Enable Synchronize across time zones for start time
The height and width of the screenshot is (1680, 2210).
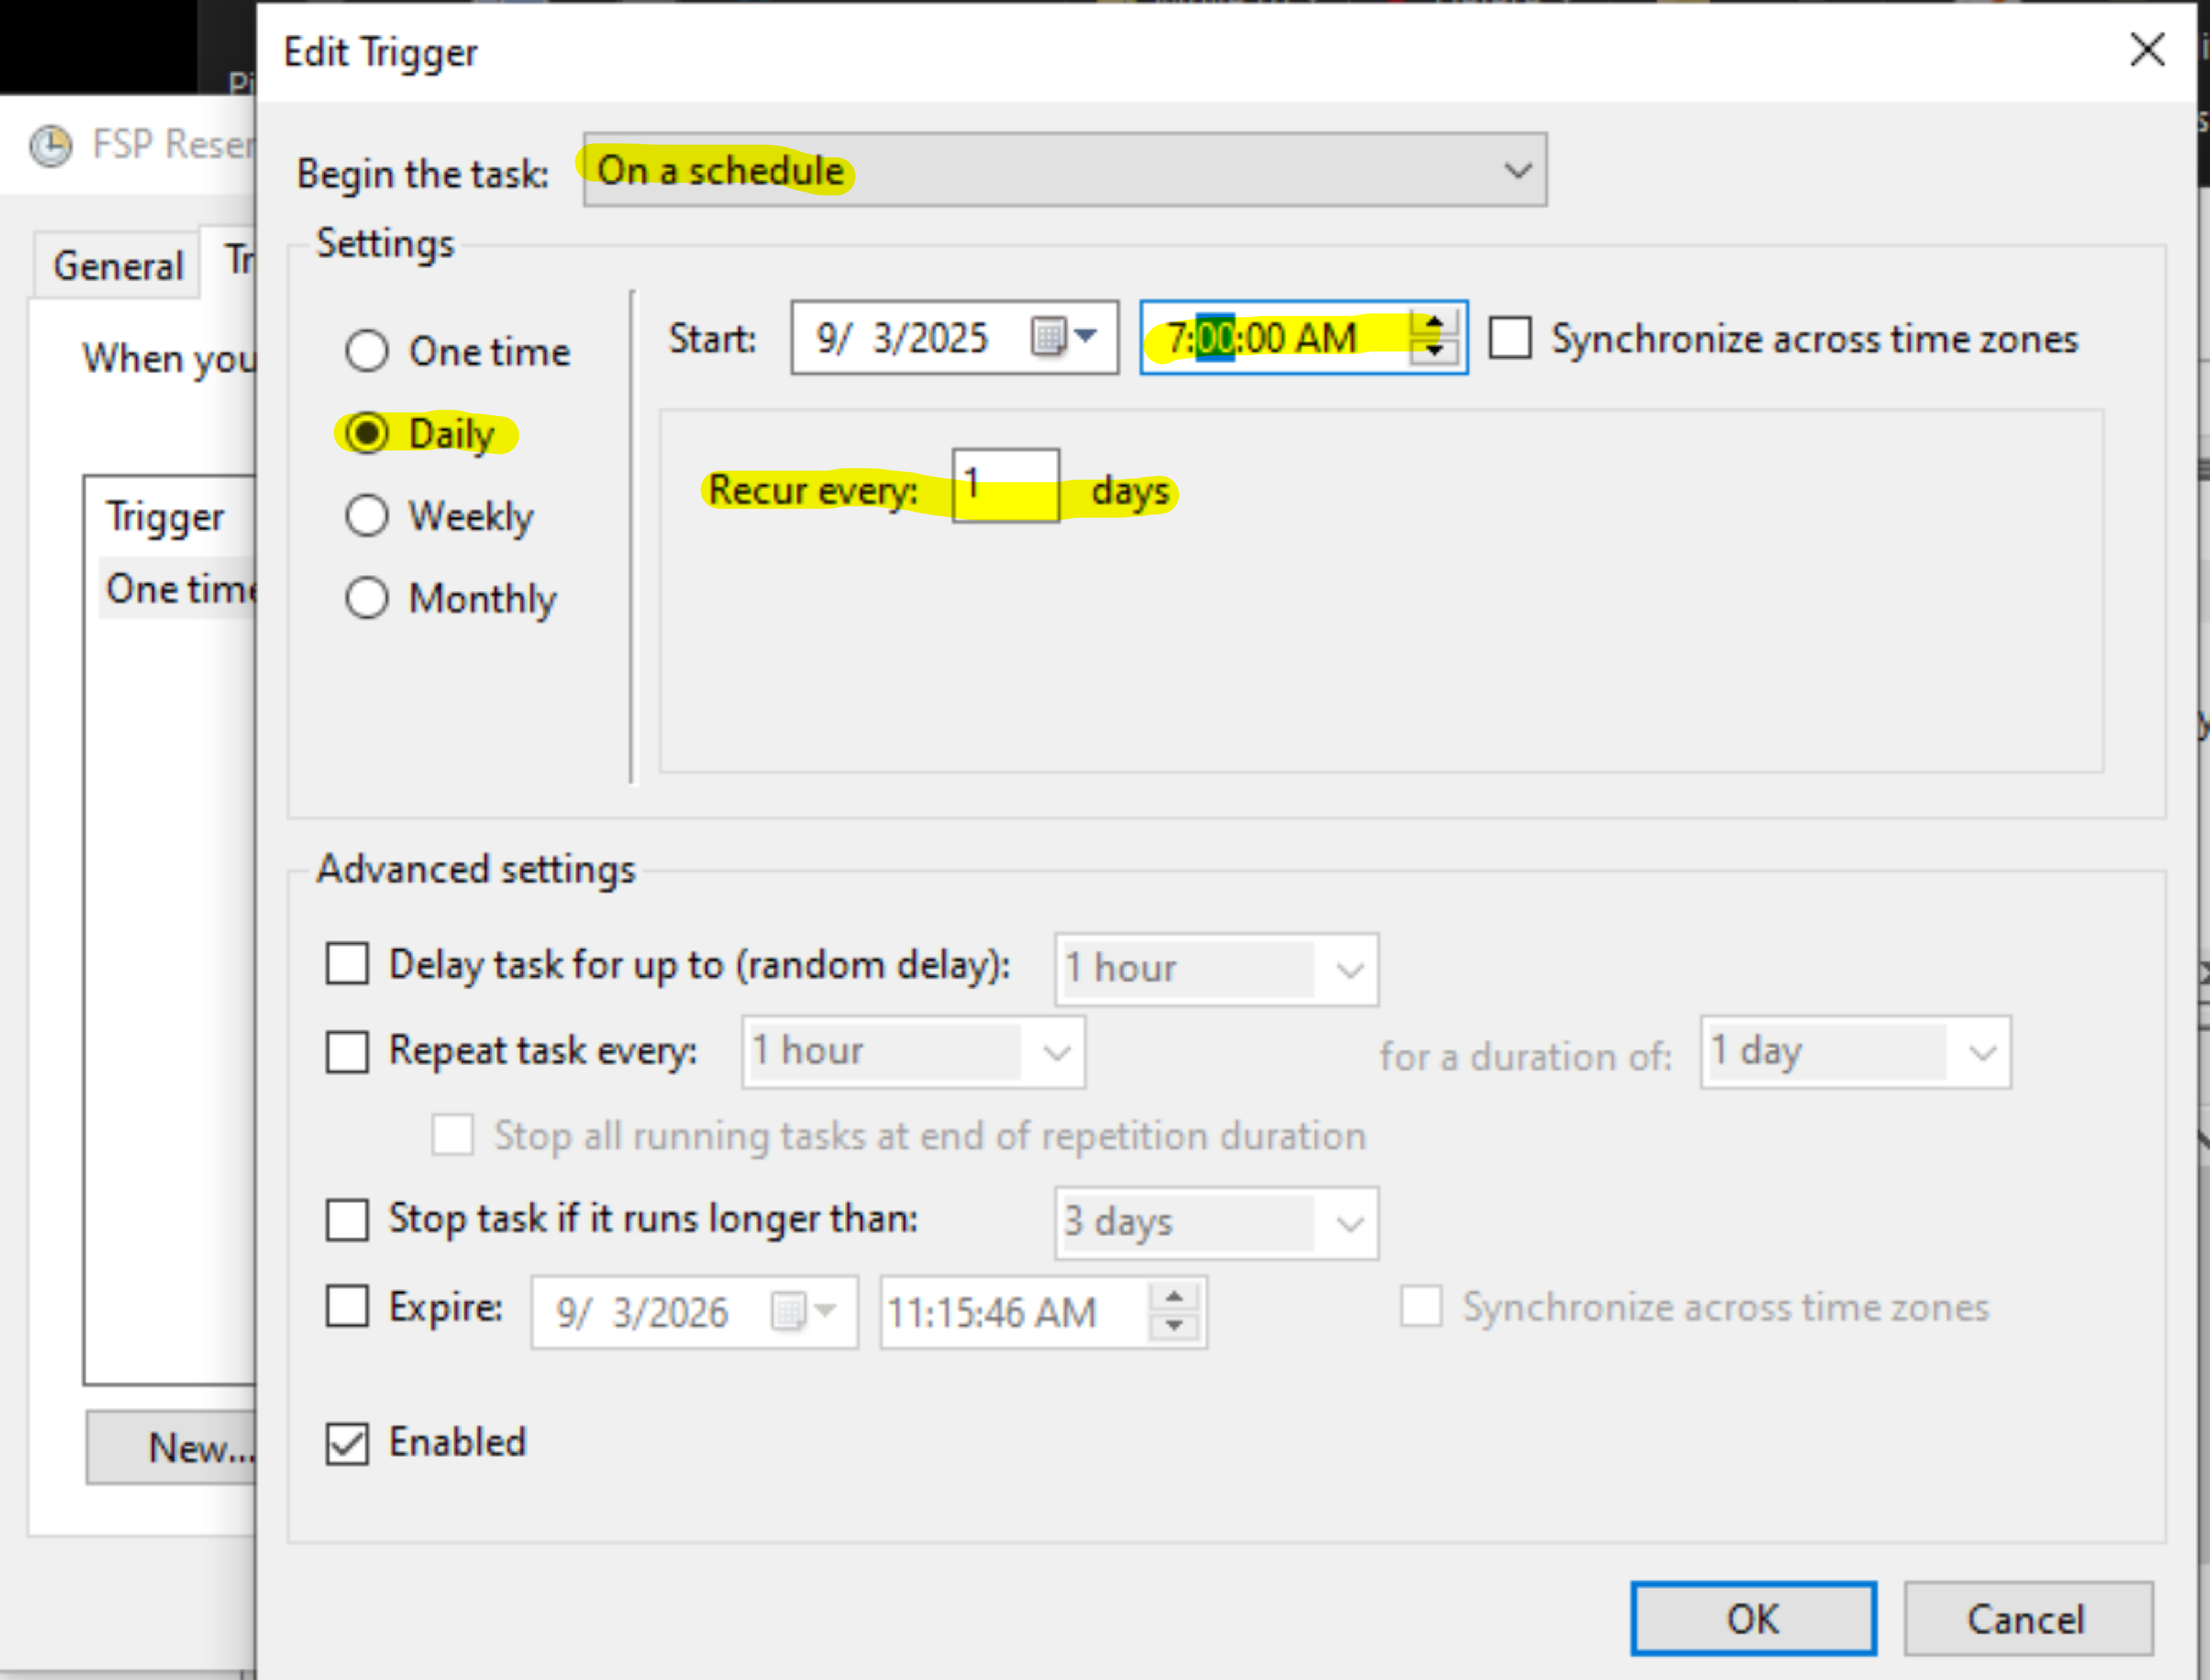pyautogui.click(x=1510, y=338)
